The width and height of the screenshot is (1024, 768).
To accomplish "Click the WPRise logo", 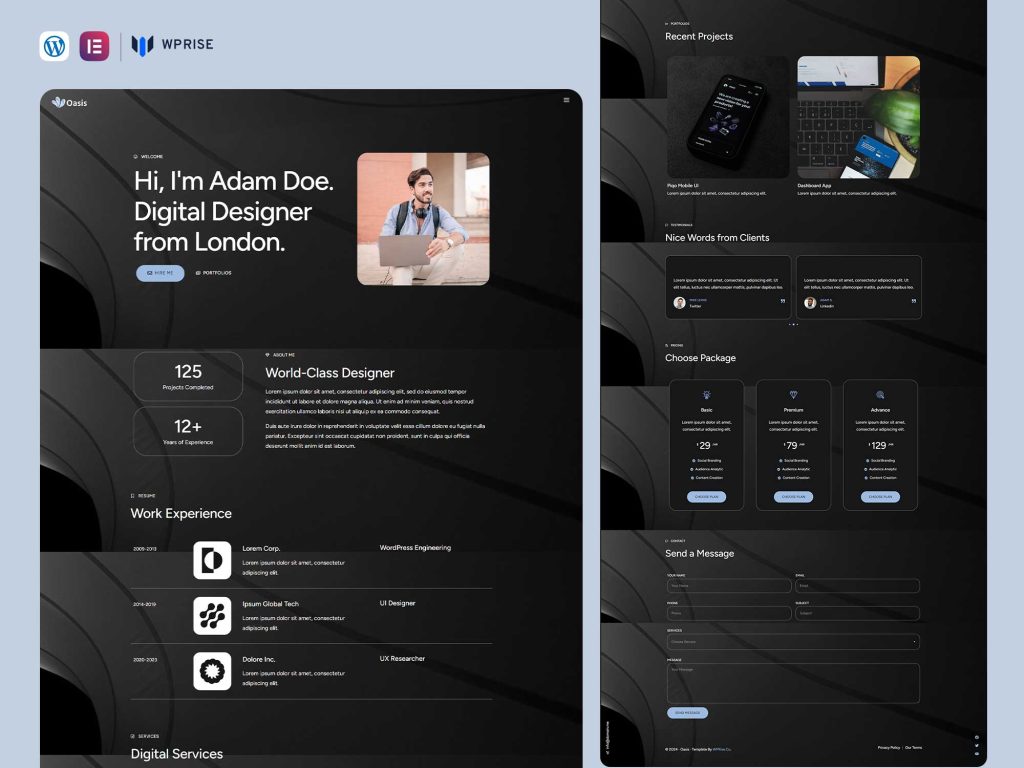I will pos(172,45).
